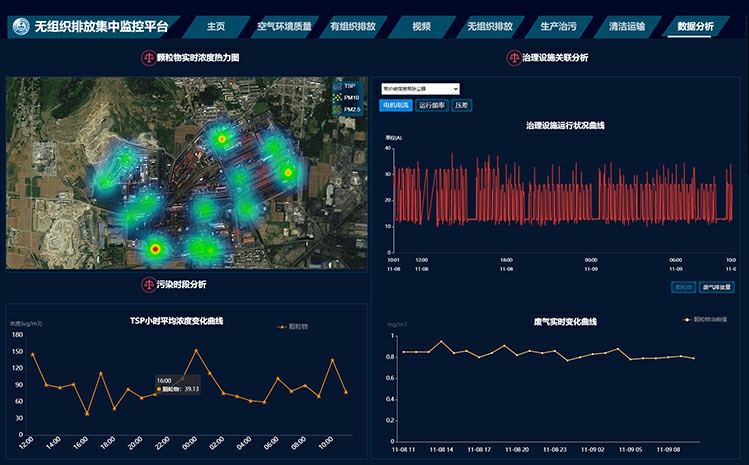Click the TSP layer icon on map
Viewport: 749px width, 465px height.
tap(338, 86)
